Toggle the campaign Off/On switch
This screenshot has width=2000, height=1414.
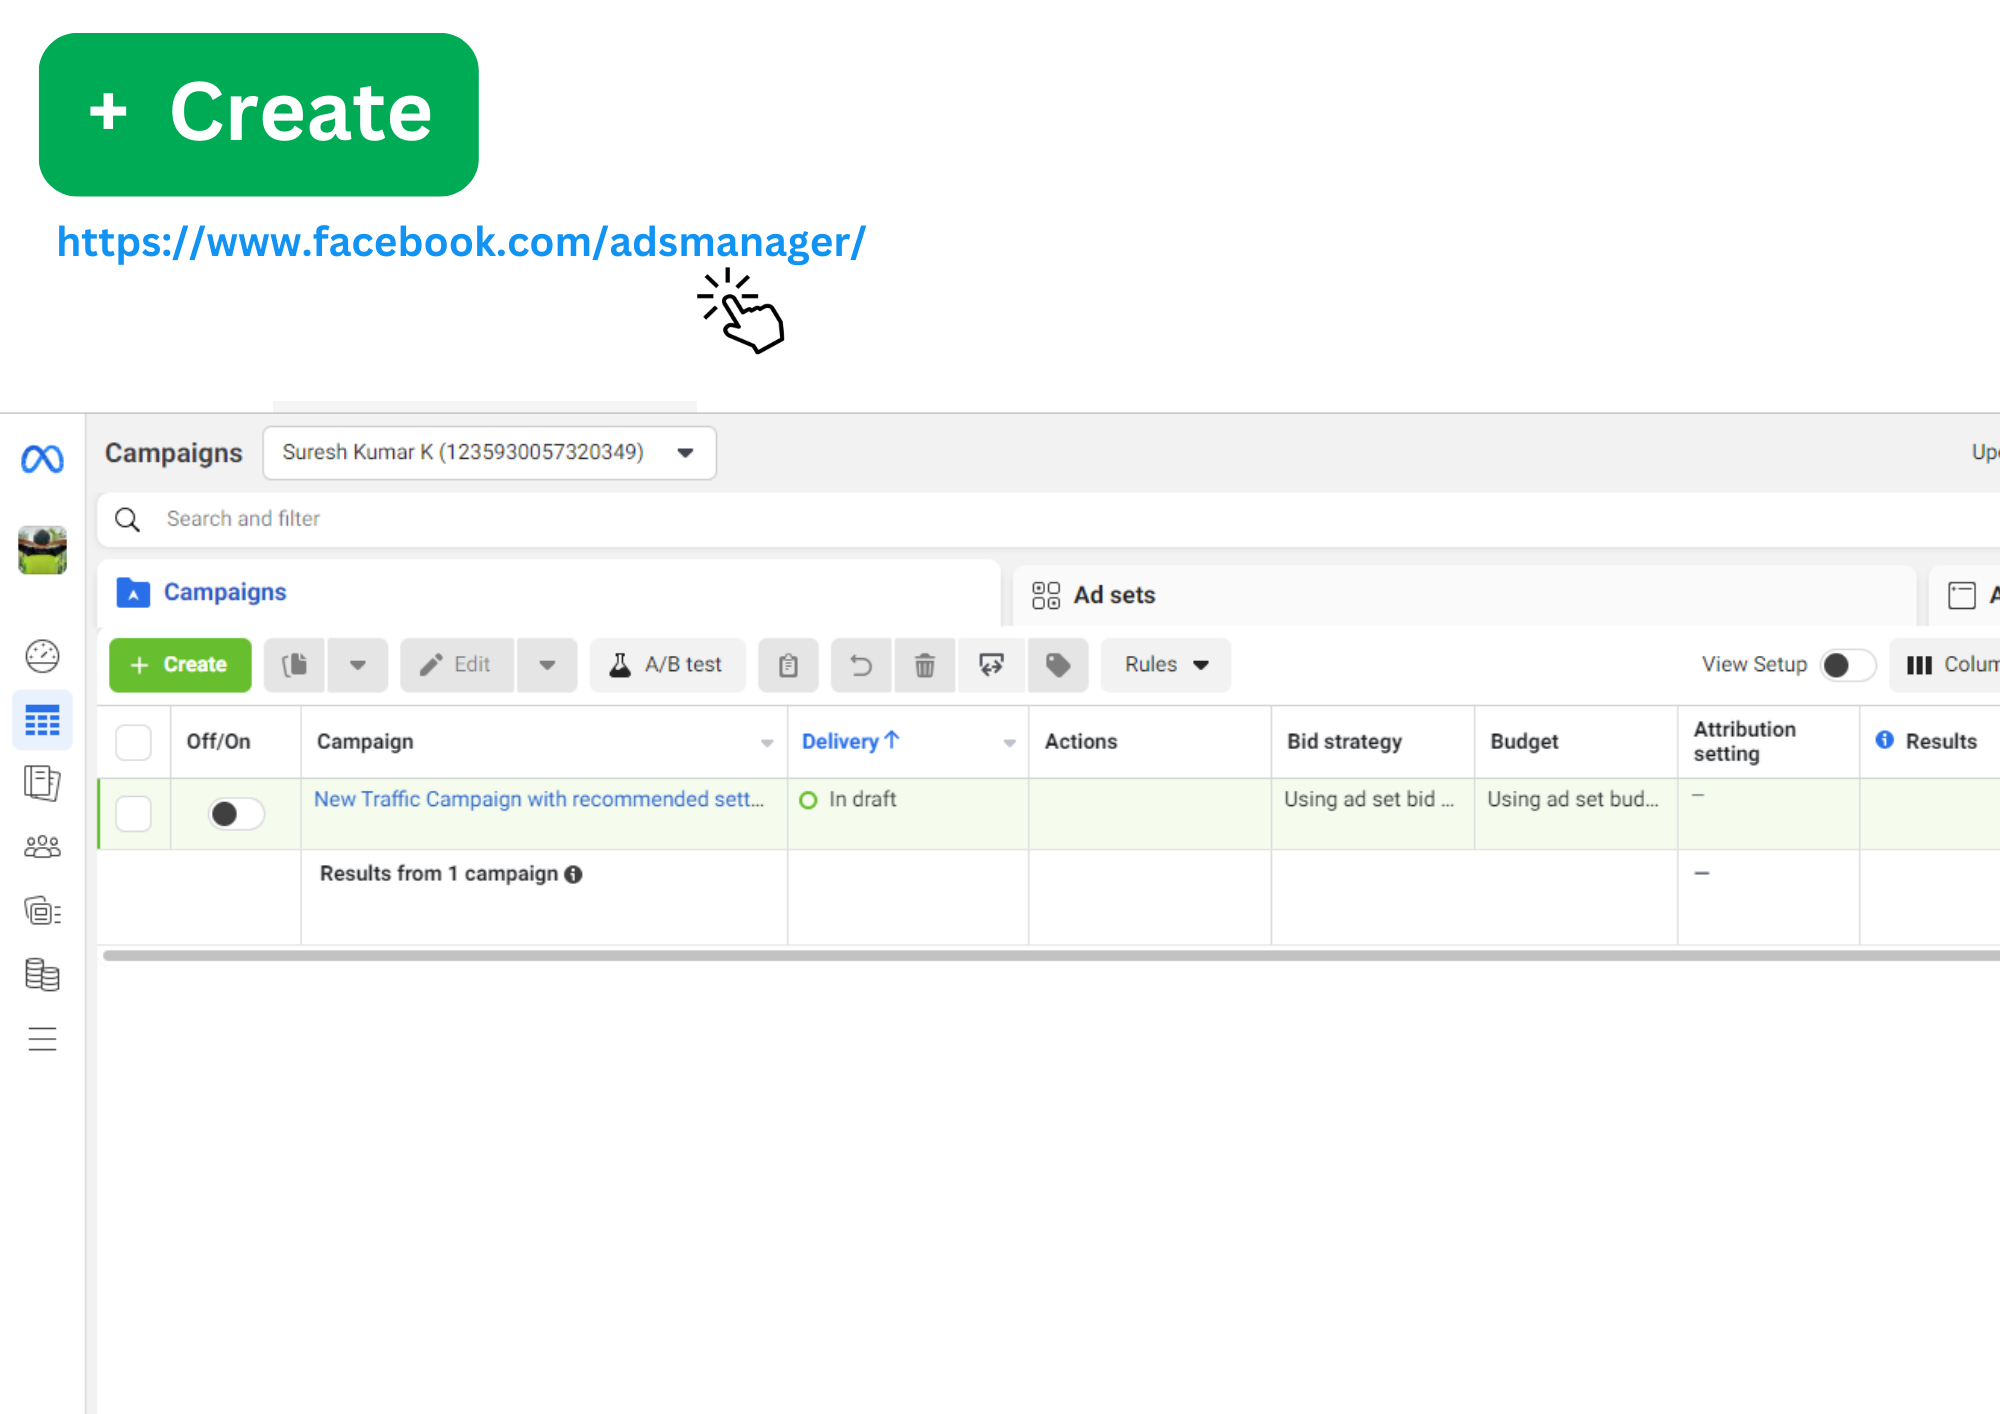pyautogui.click(x=236, y=814)
